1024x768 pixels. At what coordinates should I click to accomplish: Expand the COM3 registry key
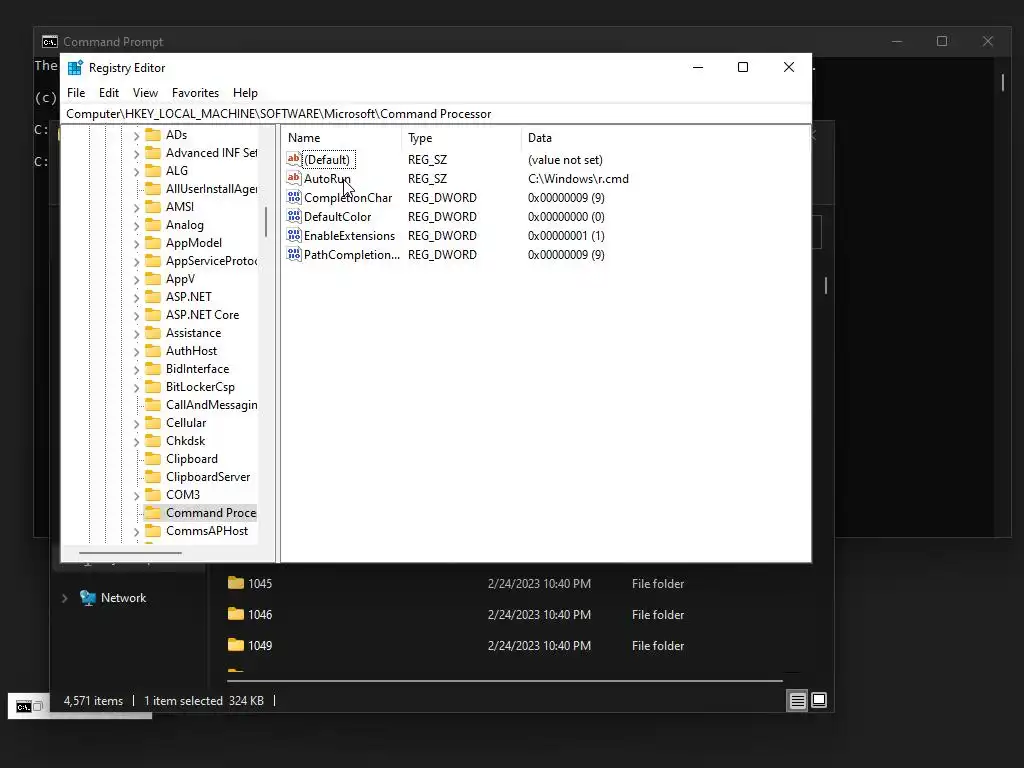(x=136, y=496)
